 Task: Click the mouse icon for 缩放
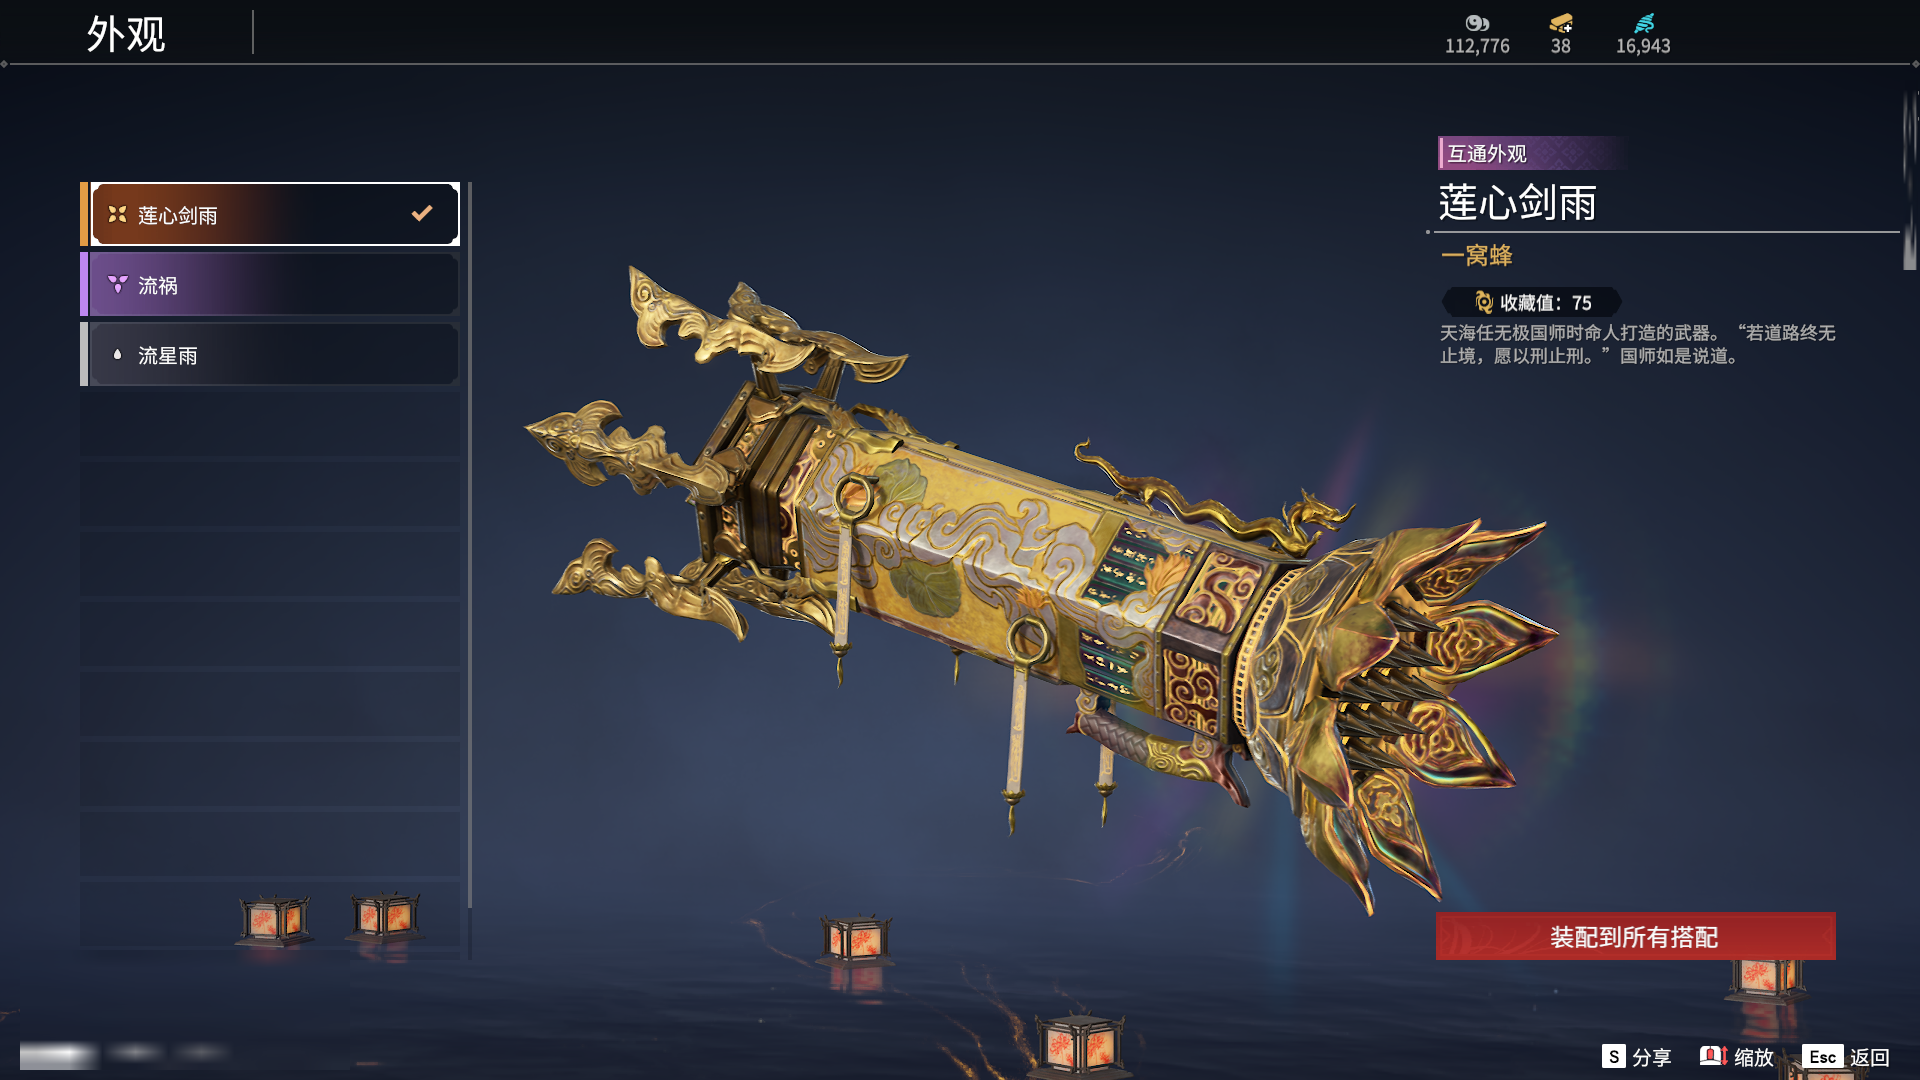1713,1056
